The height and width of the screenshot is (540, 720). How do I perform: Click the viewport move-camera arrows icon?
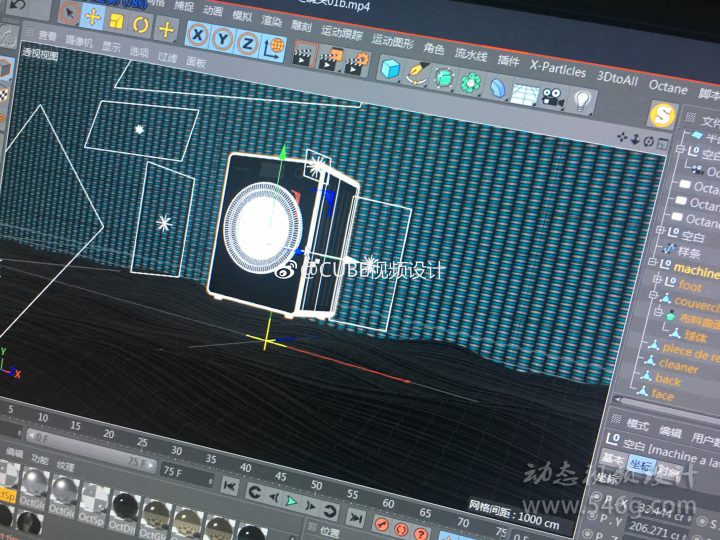coord(622,137)
